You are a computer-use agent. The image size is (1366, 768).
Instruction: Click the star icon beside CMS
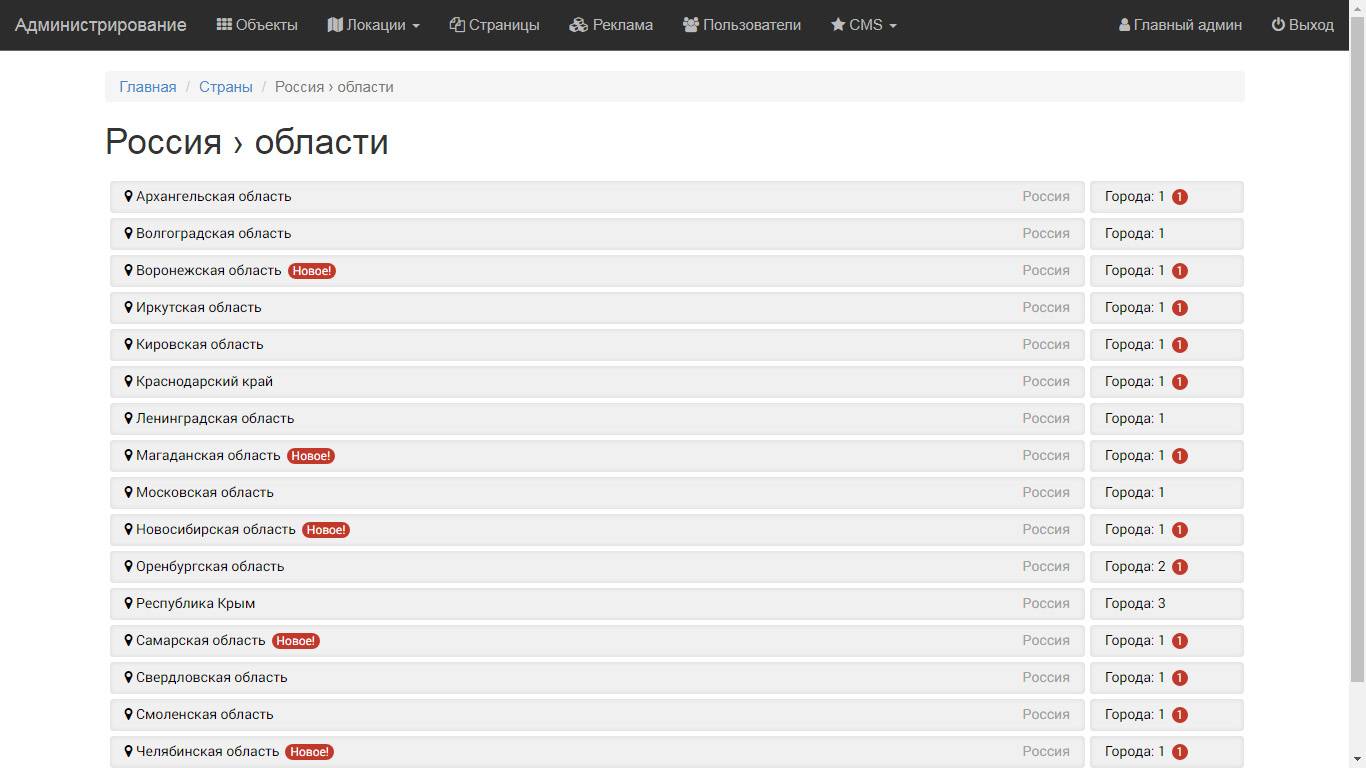(838, 25)
